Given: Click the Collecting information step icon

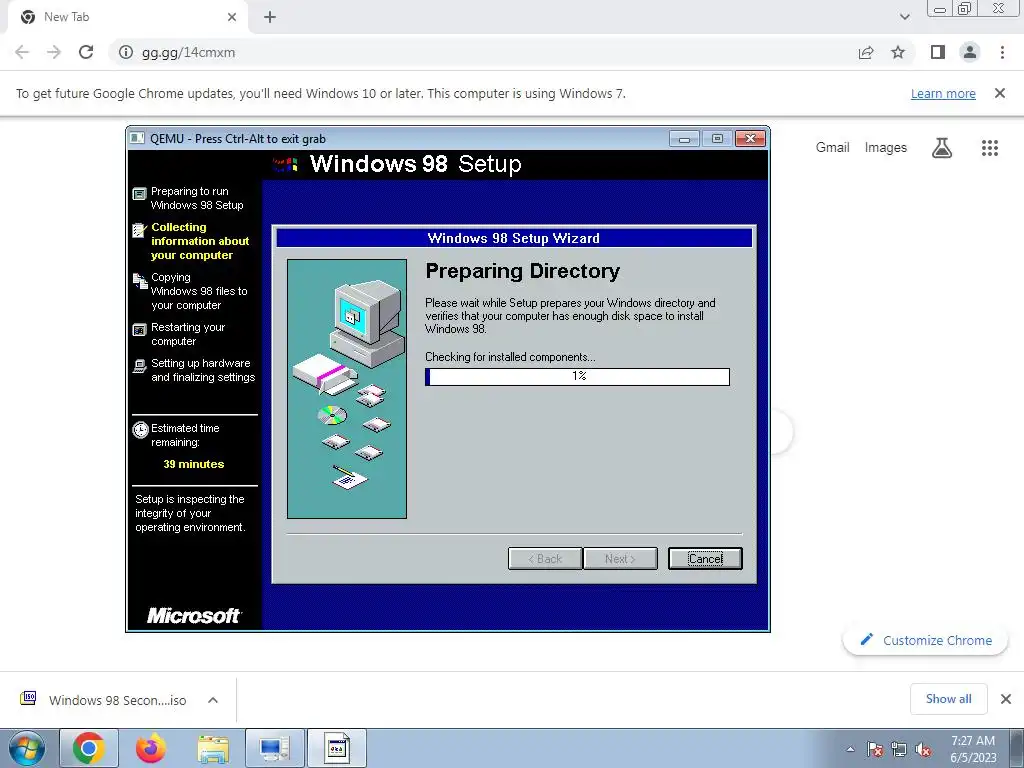Looking at the screenshot, I should (x=139, y=230).
